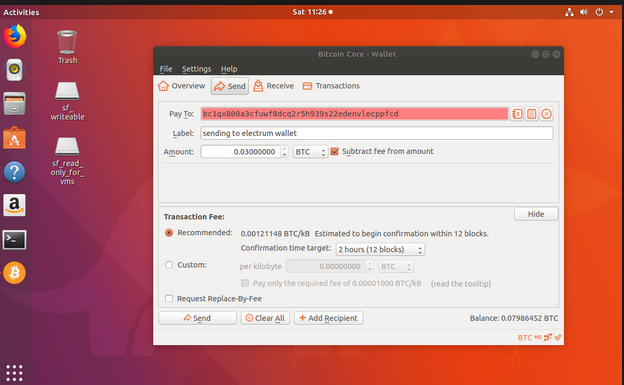
Task: Click Activities in the top bar
Action: [21, 12]
